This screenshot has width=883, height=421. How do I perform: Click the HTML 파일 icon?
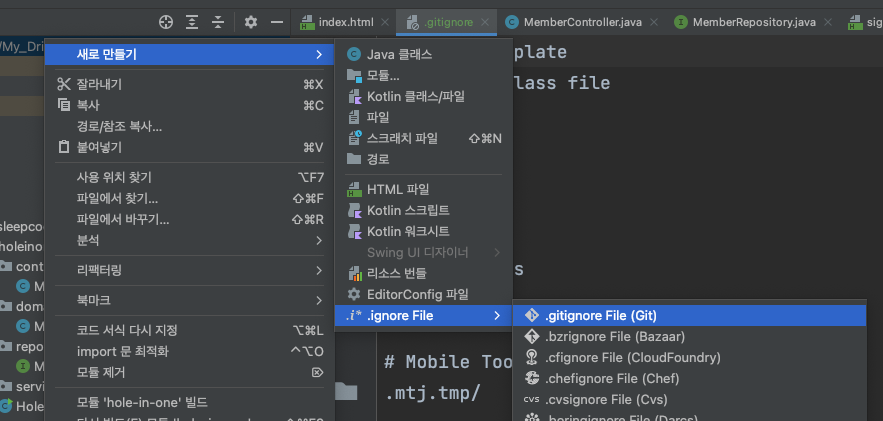point(354,190)
